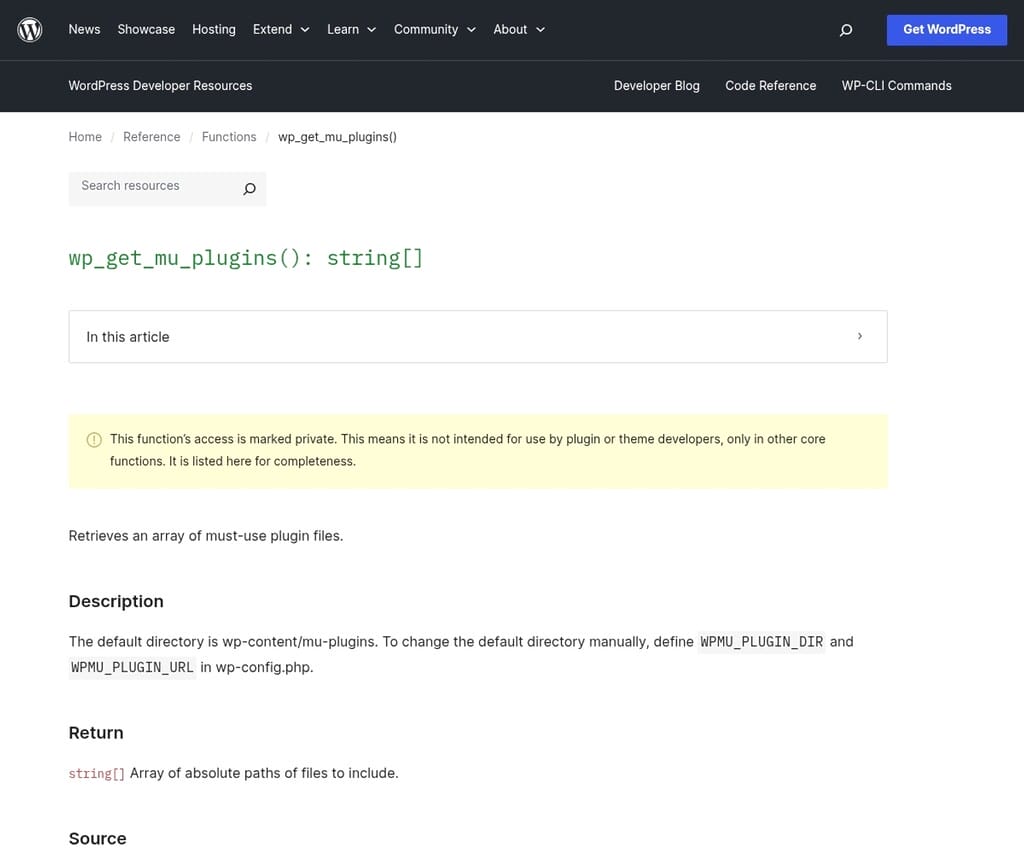Open the header search magnifier icon

[x=846, y=31]
